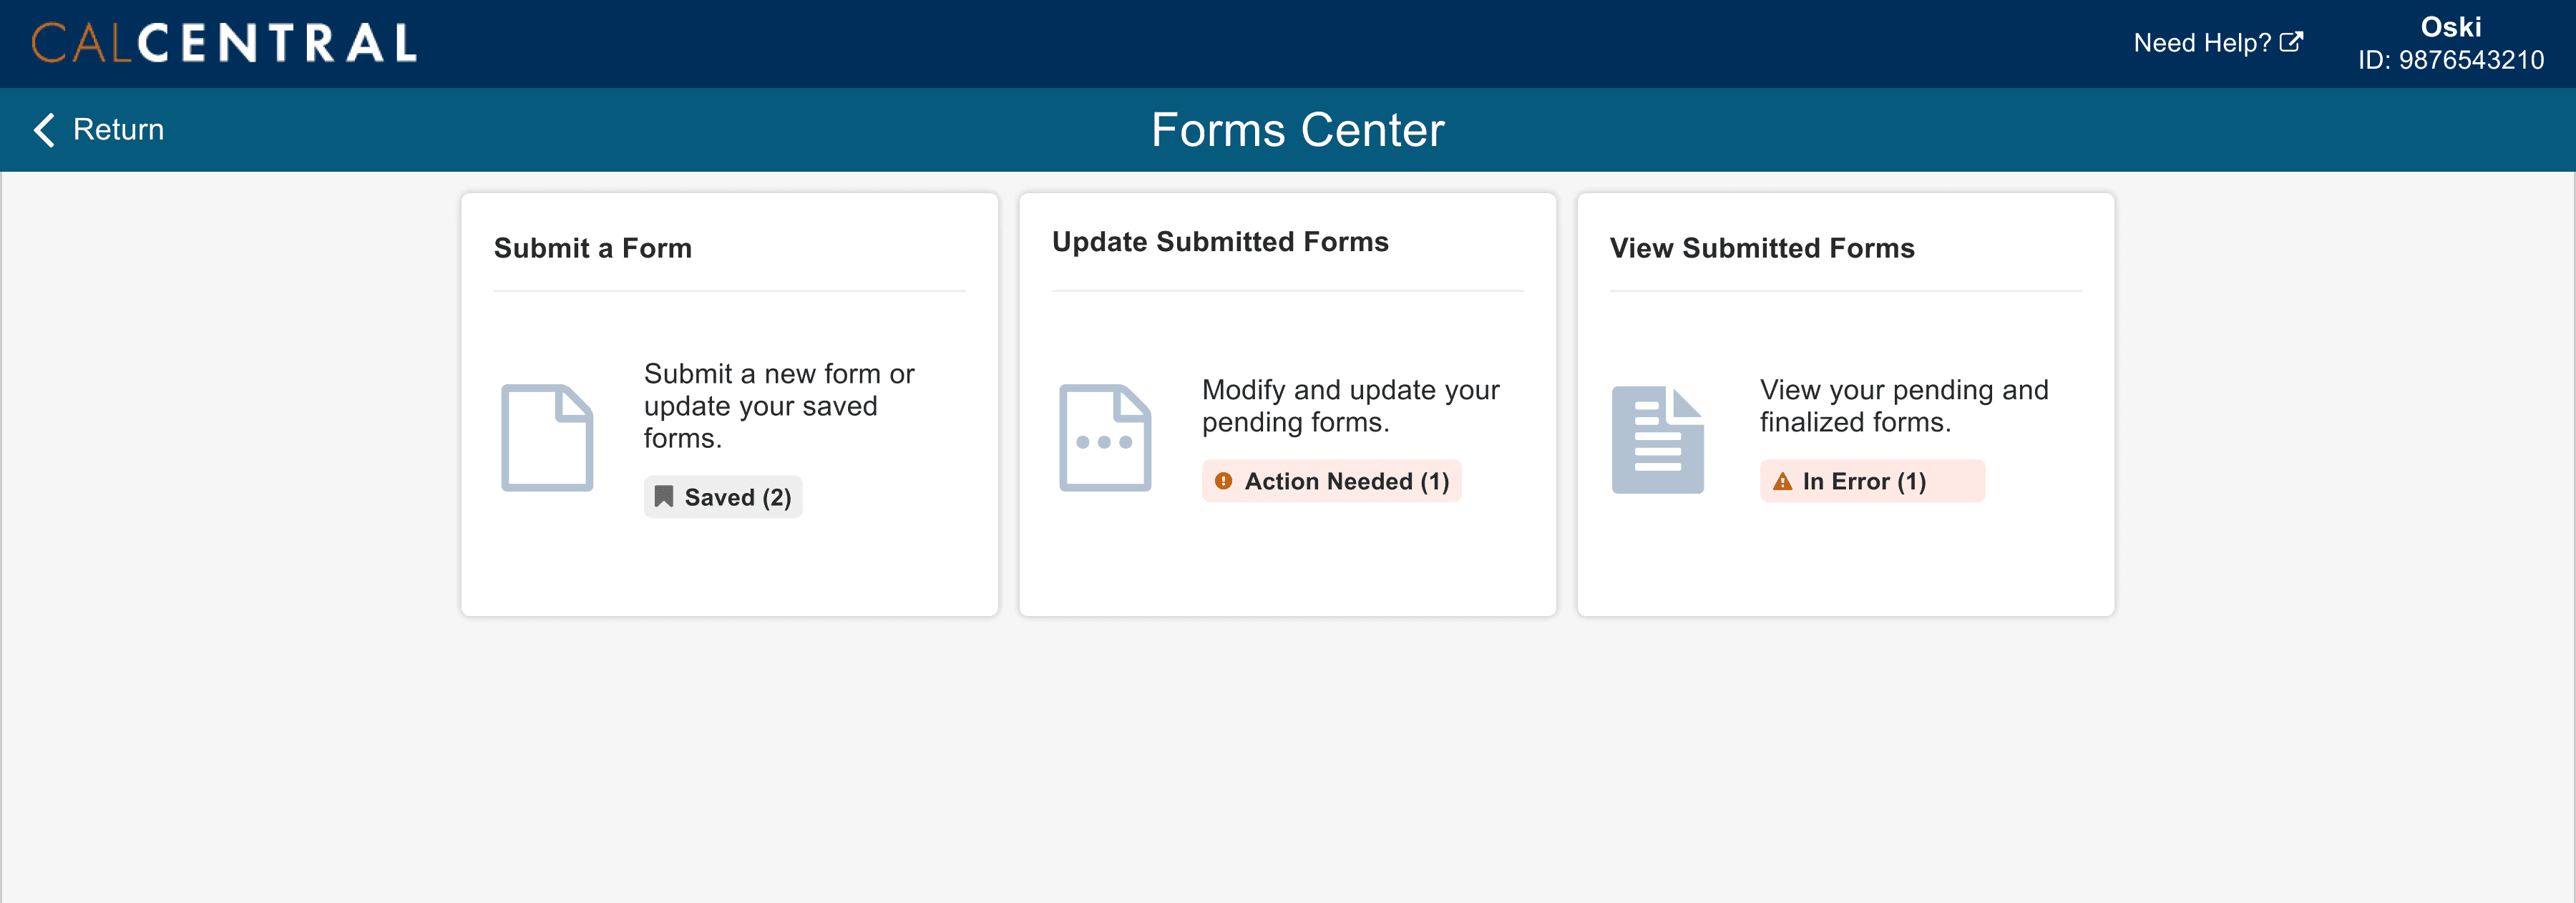Click the Oski user name in the header
The height and width of the screenshot is (903, 2576).
[2451, 27]
